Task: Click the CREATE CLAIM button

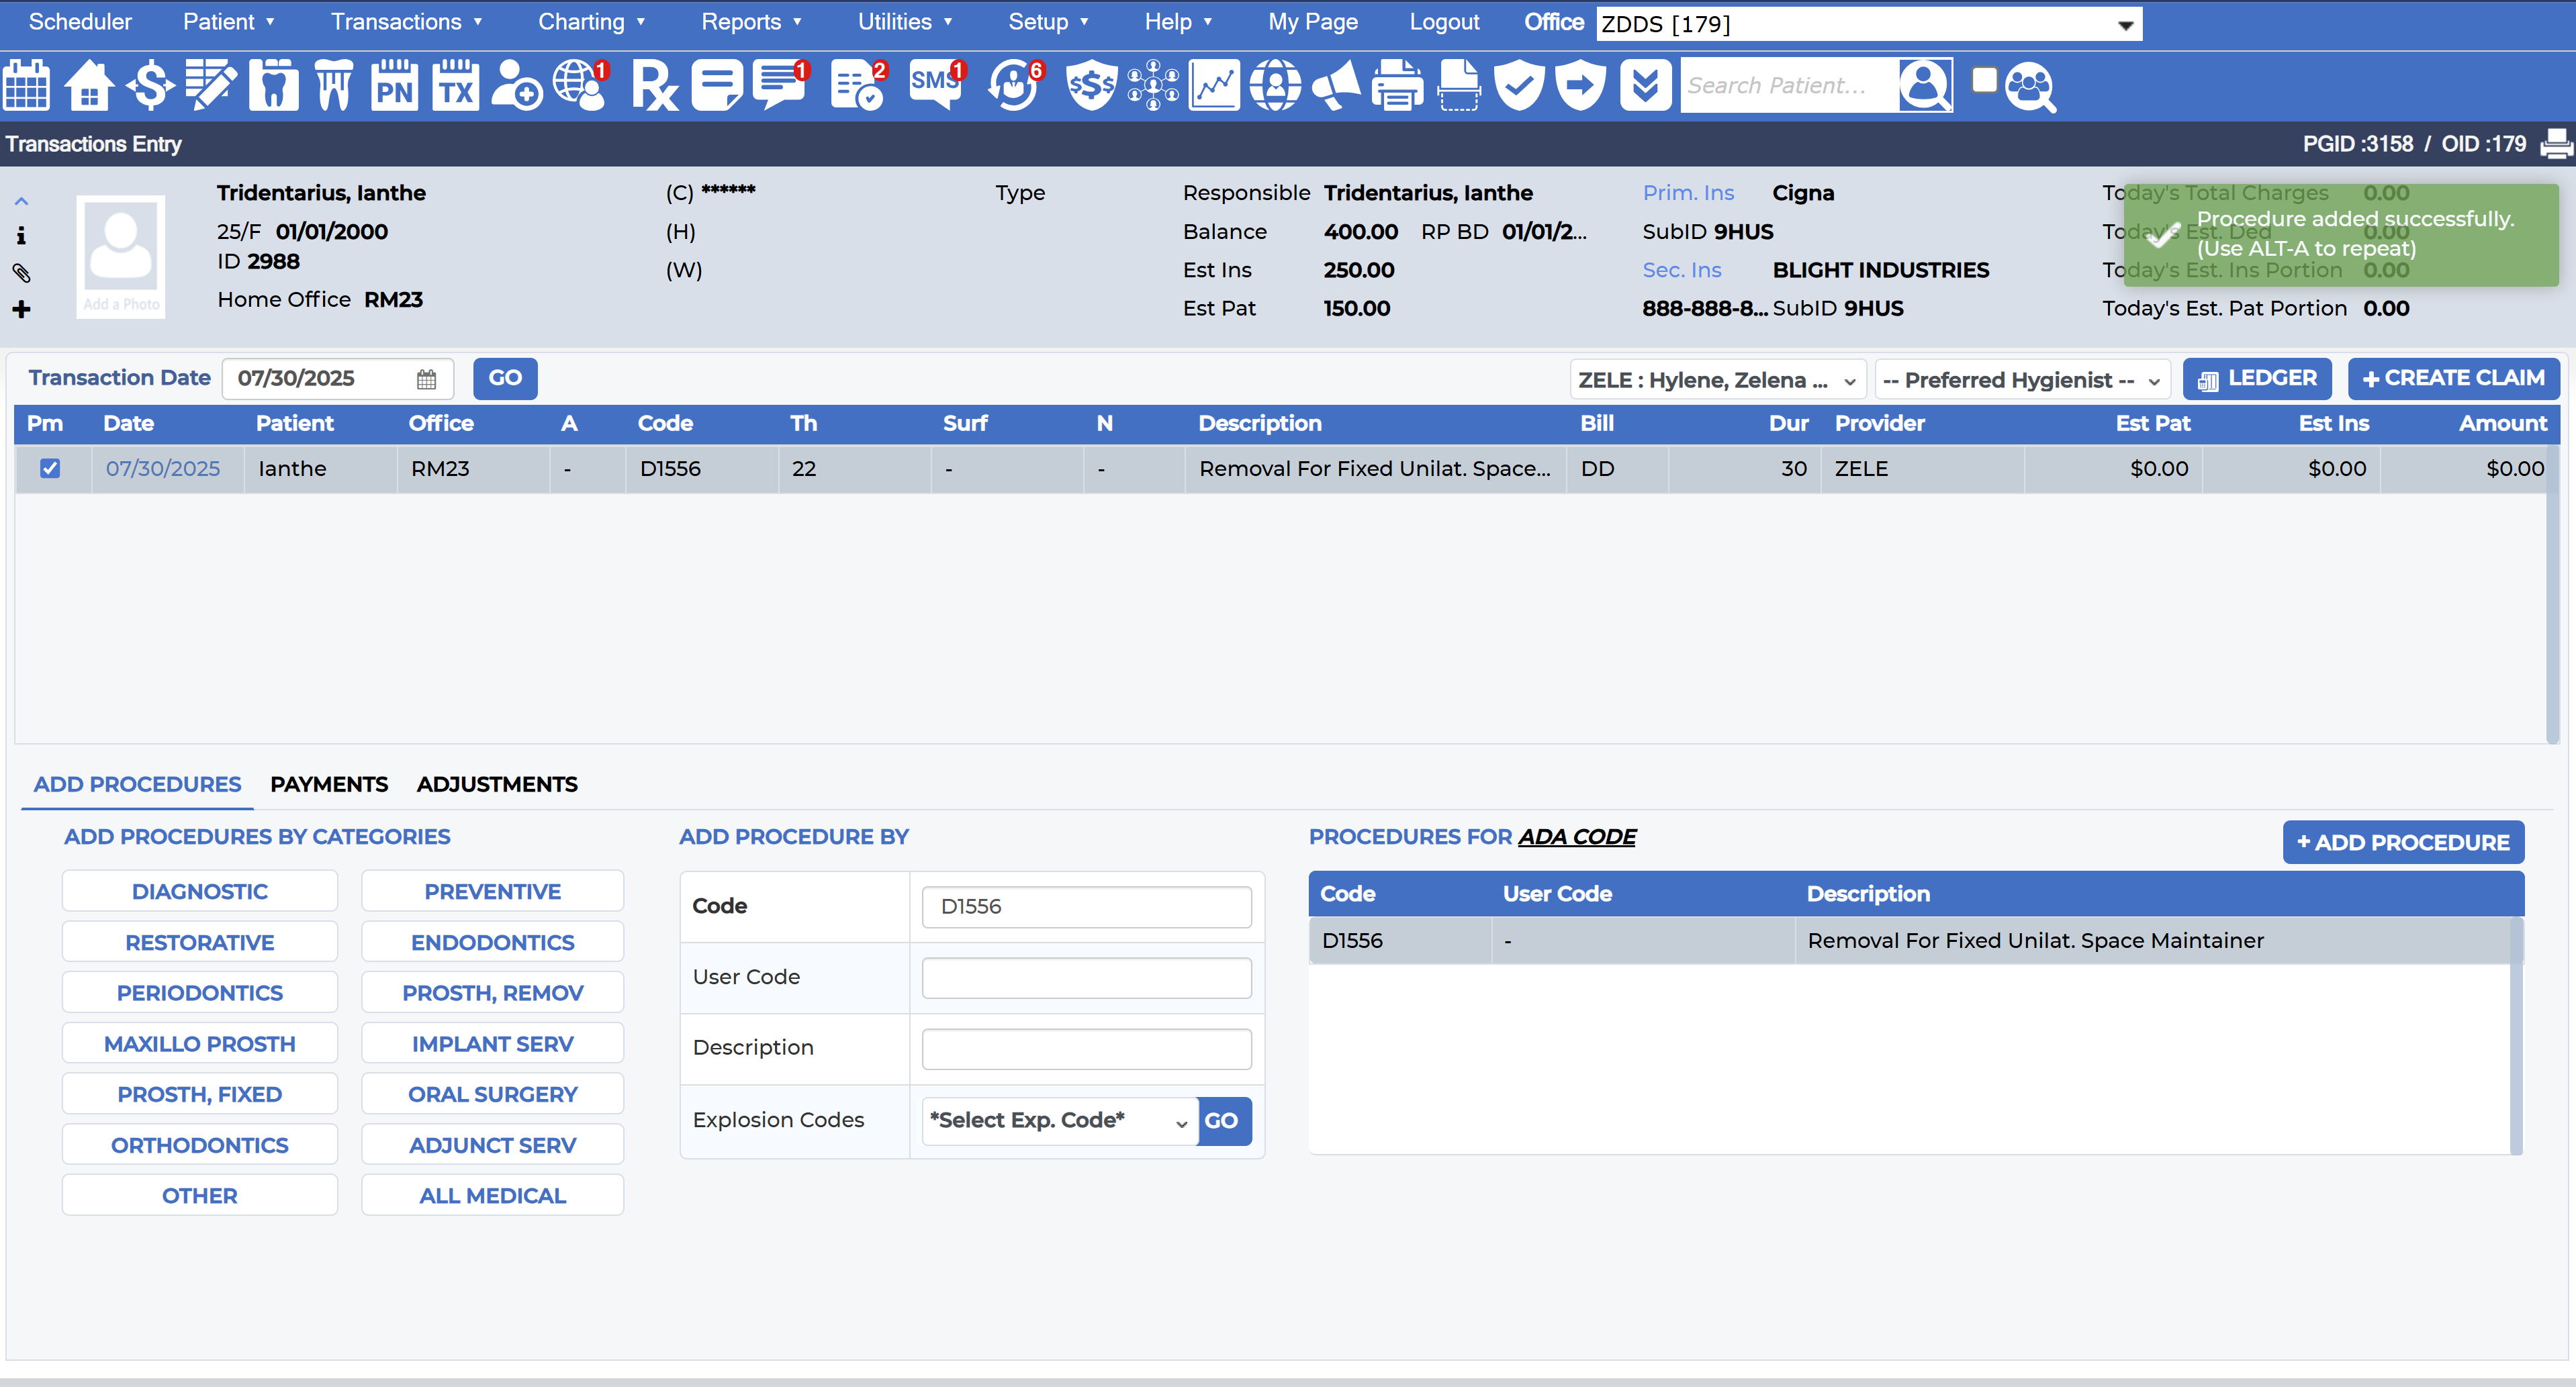Action: [x=2453, y=378]
